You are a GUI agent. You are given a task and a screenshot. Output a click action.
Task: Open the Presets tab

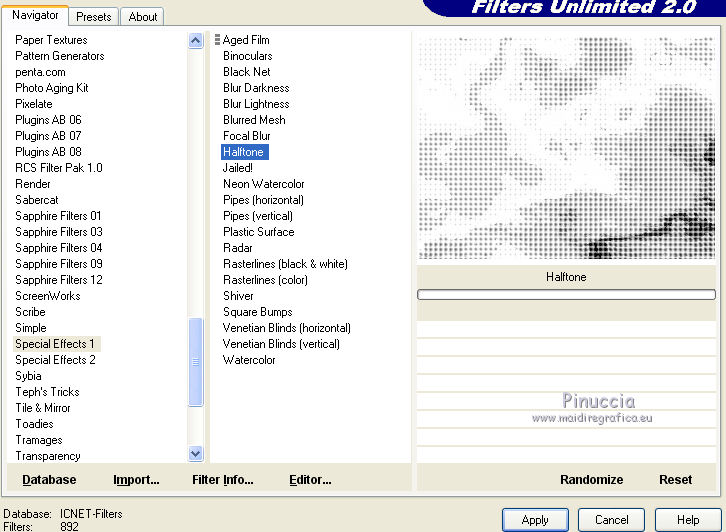94,17
